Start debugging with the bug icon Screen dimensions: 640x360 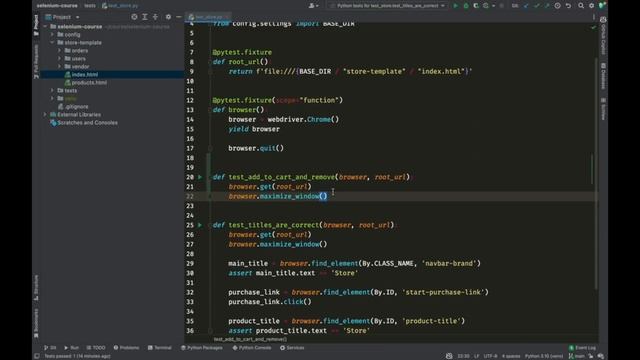(x=466, y=6)
